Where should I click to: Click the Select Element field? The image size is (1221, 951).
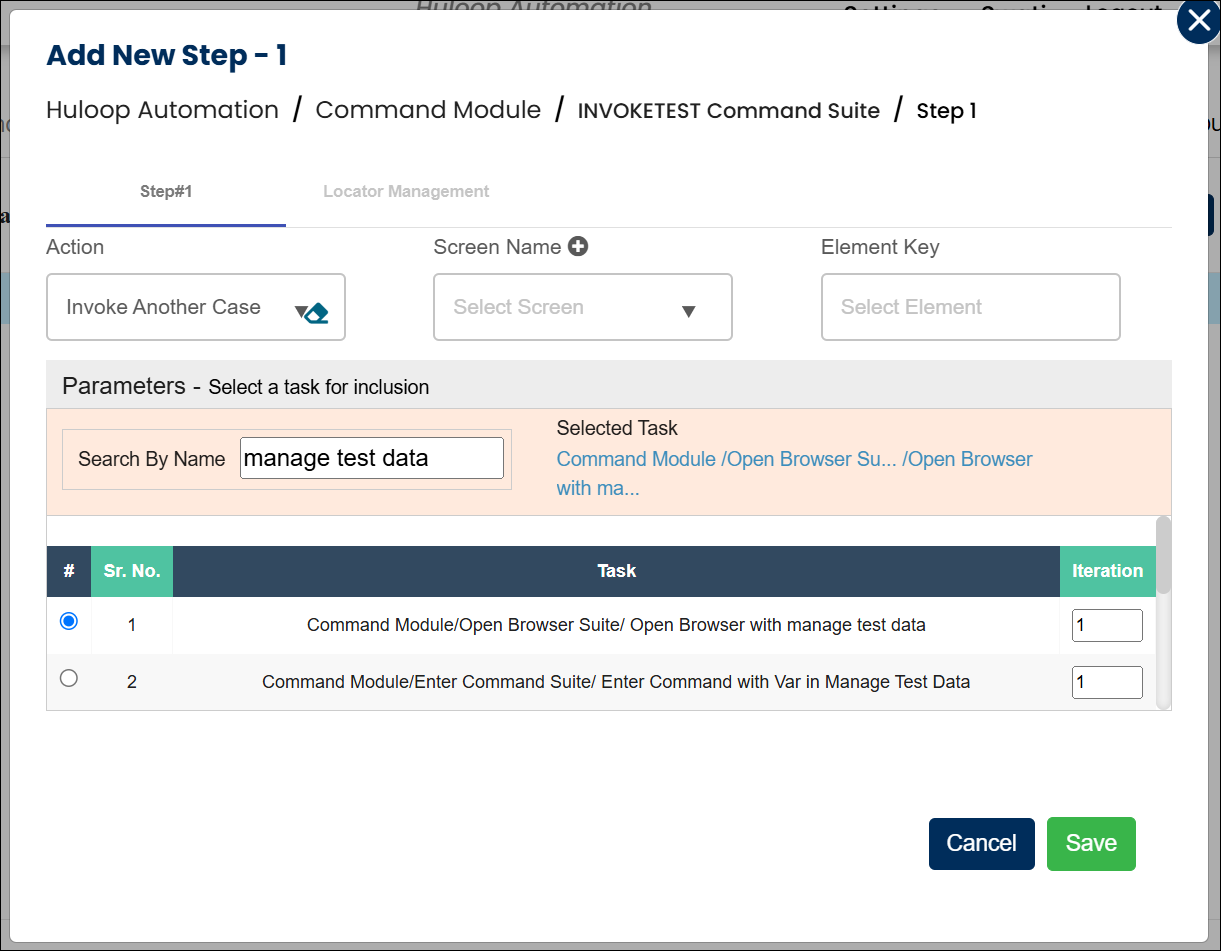tap(970, 308)
